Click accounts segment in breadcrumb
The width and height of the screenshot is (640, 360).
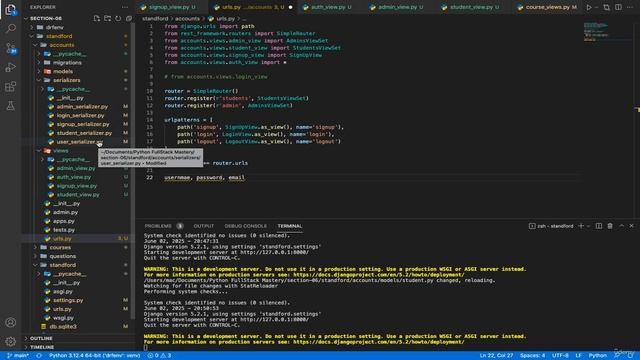(x=187, y=19)
